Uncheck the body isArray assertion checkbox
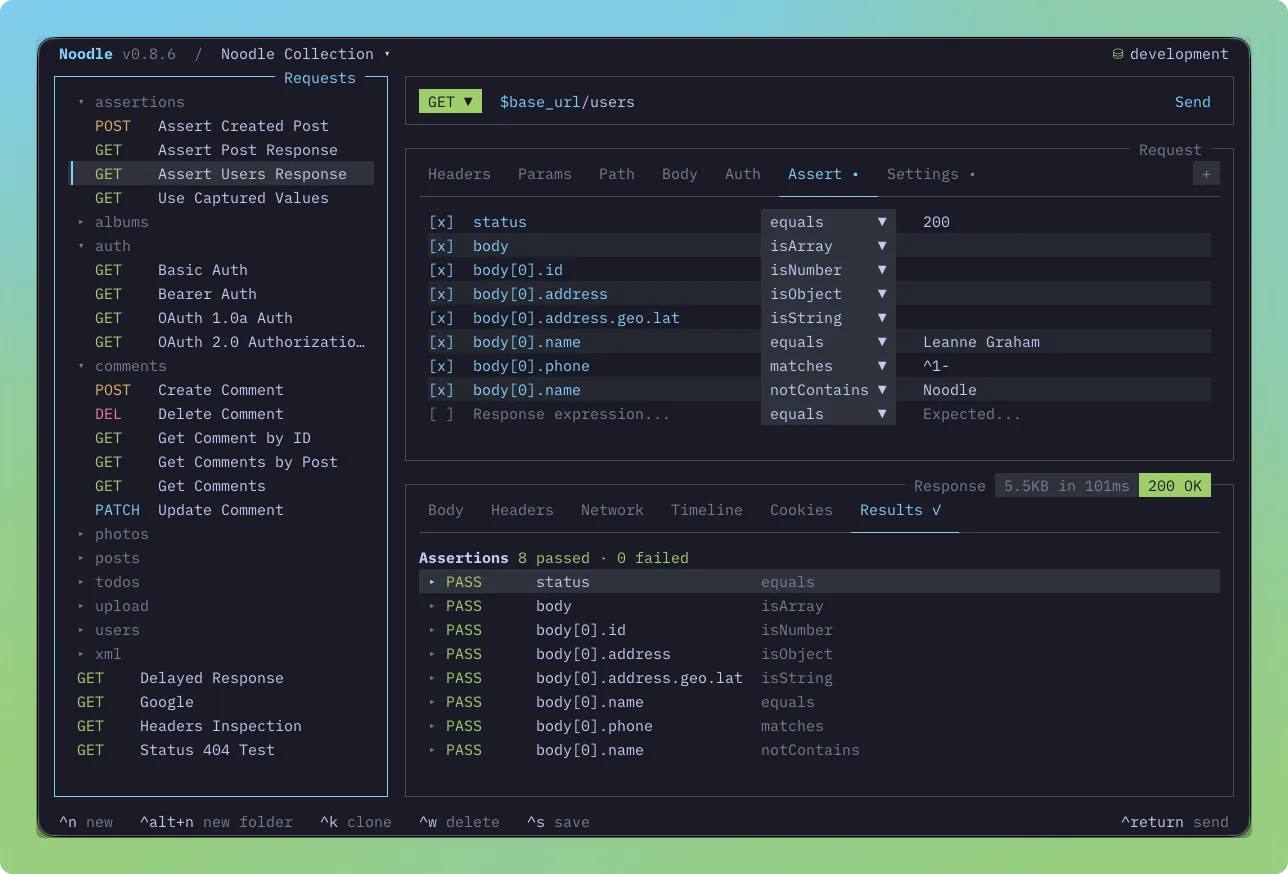 click(x=441, y=246)
